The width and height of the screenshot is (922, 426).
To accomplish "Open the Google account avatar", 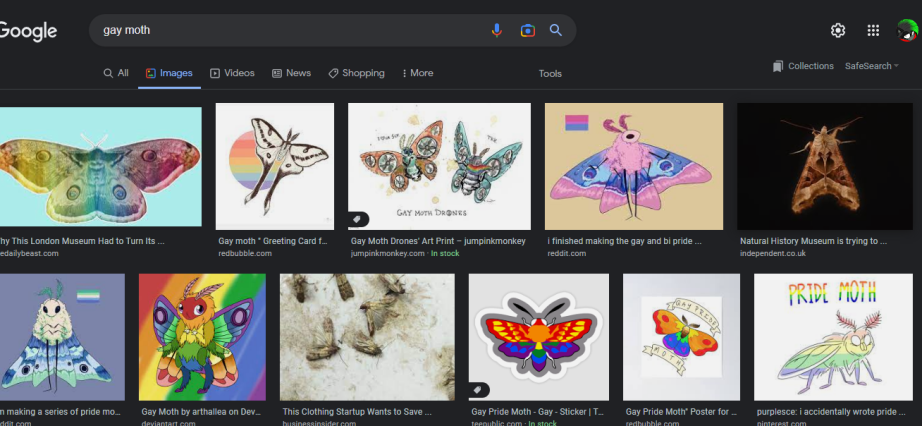I will click(908, 31).
